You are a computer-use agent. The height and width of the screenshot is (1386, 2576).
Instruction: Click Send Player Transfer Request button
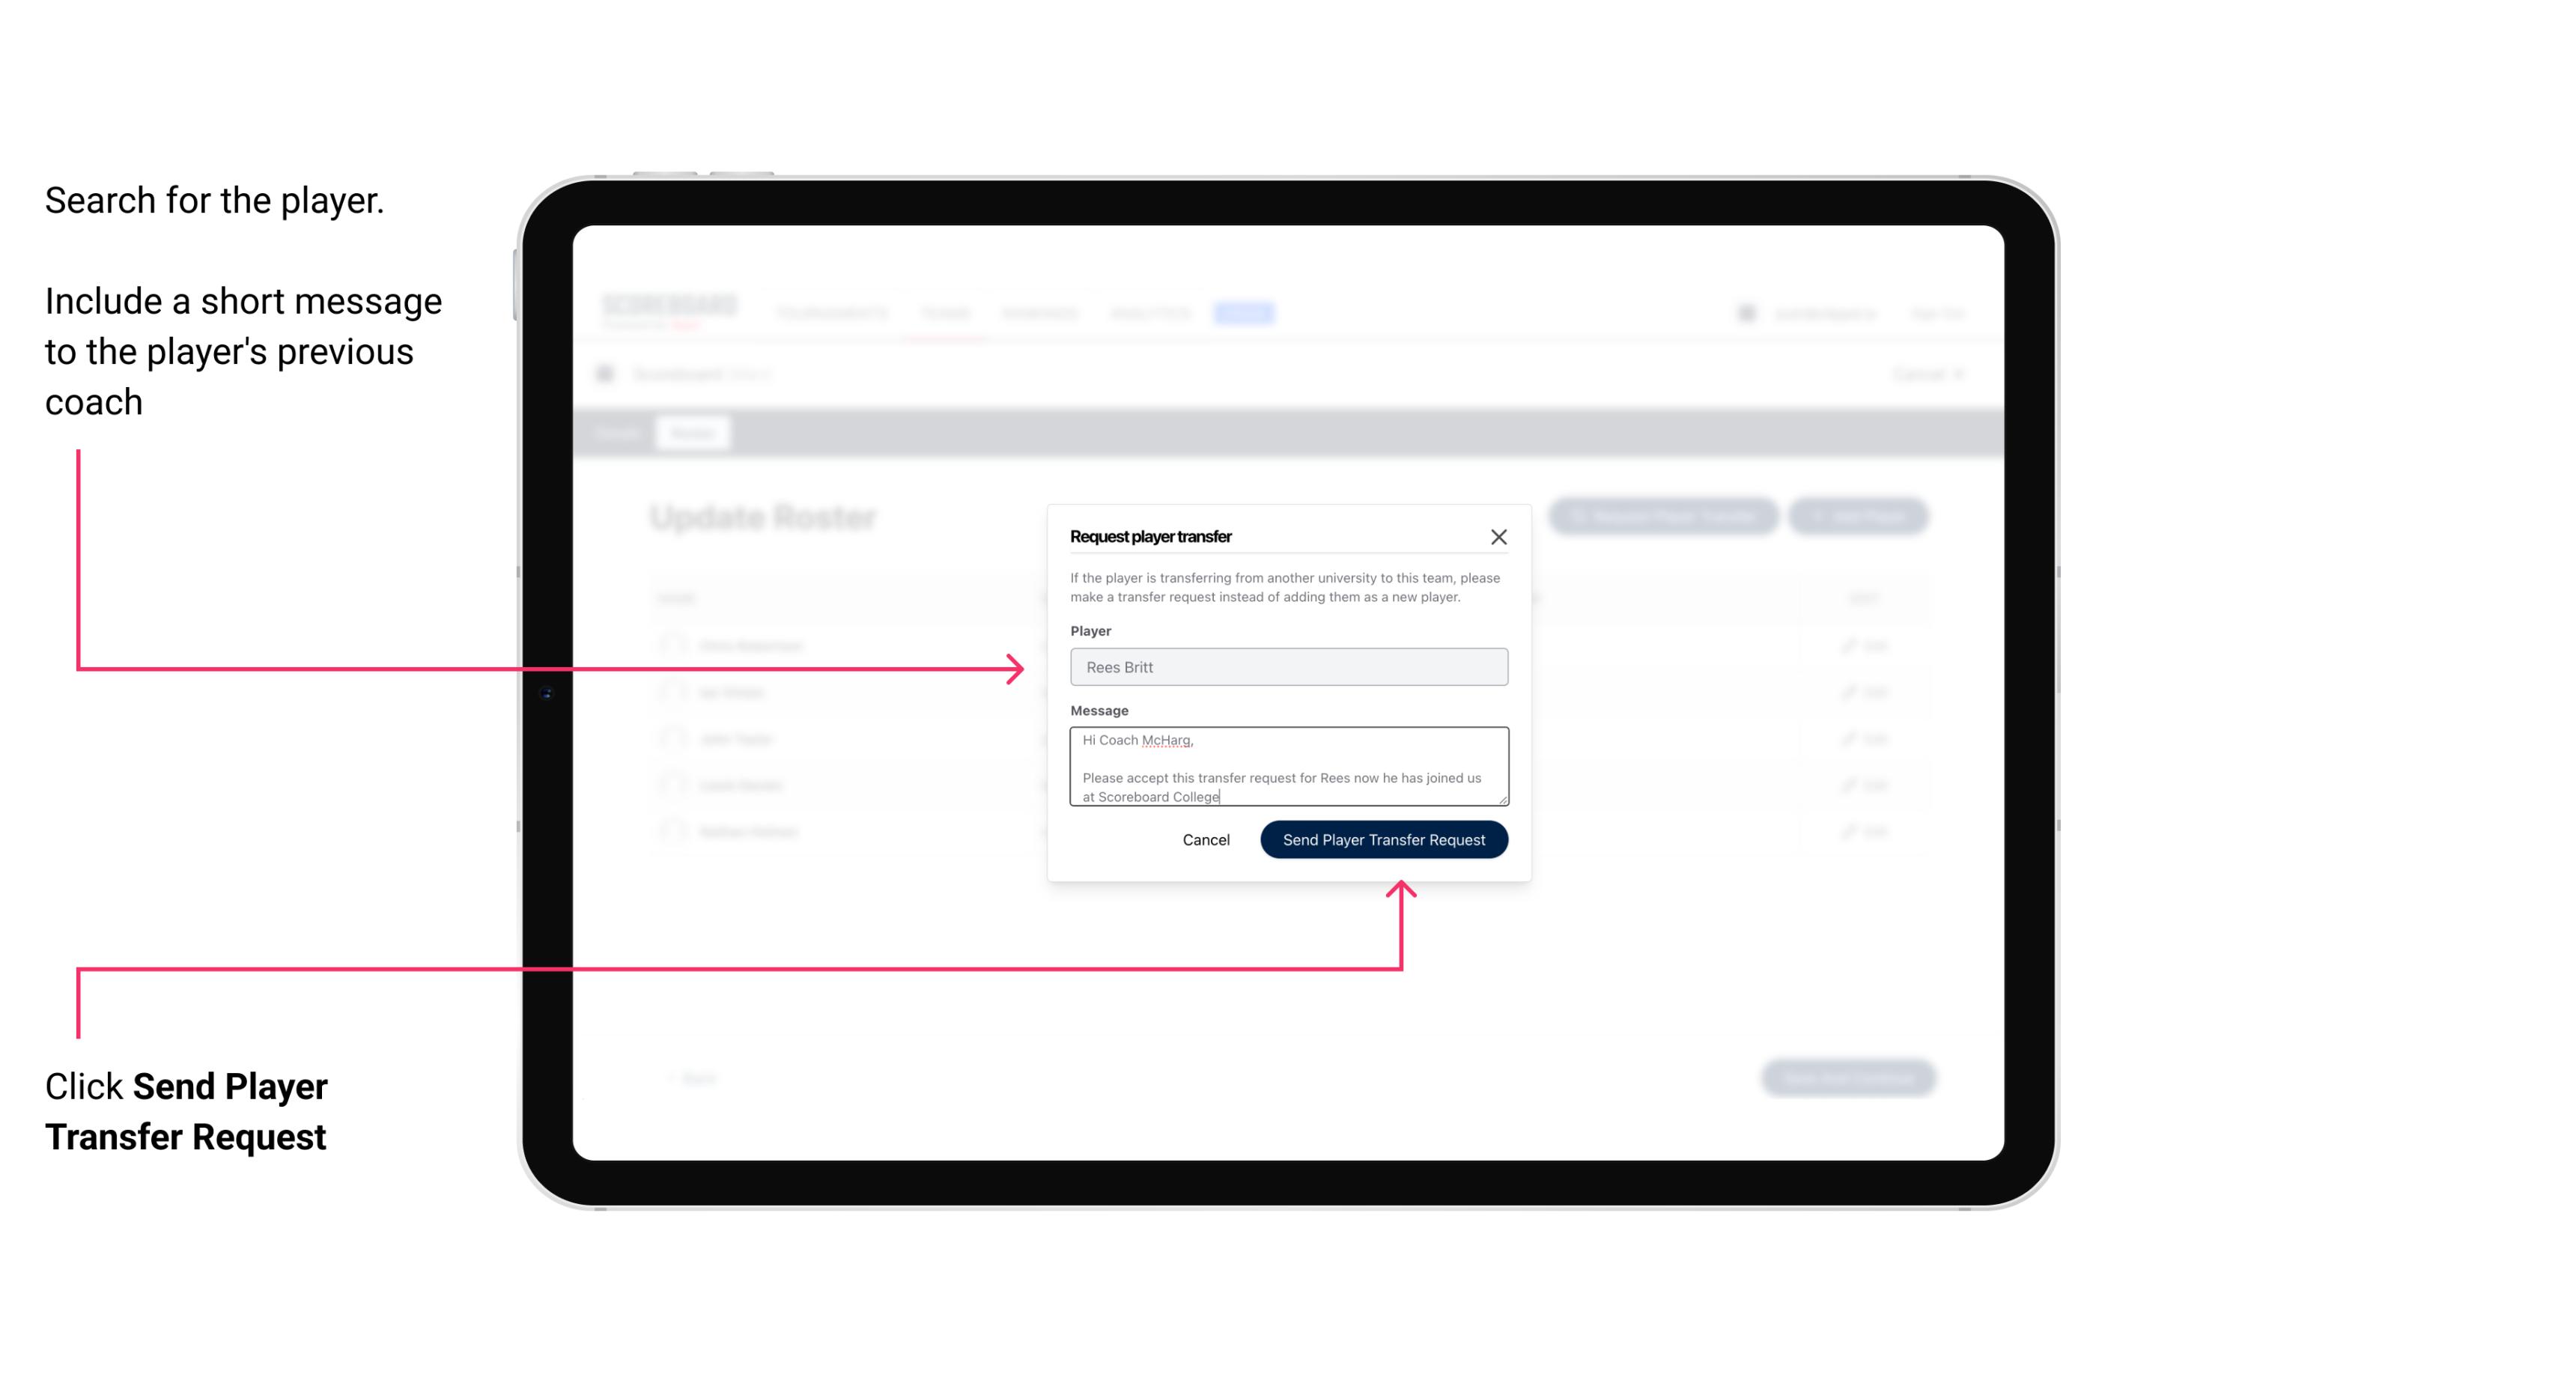(x=1383, y=838)
